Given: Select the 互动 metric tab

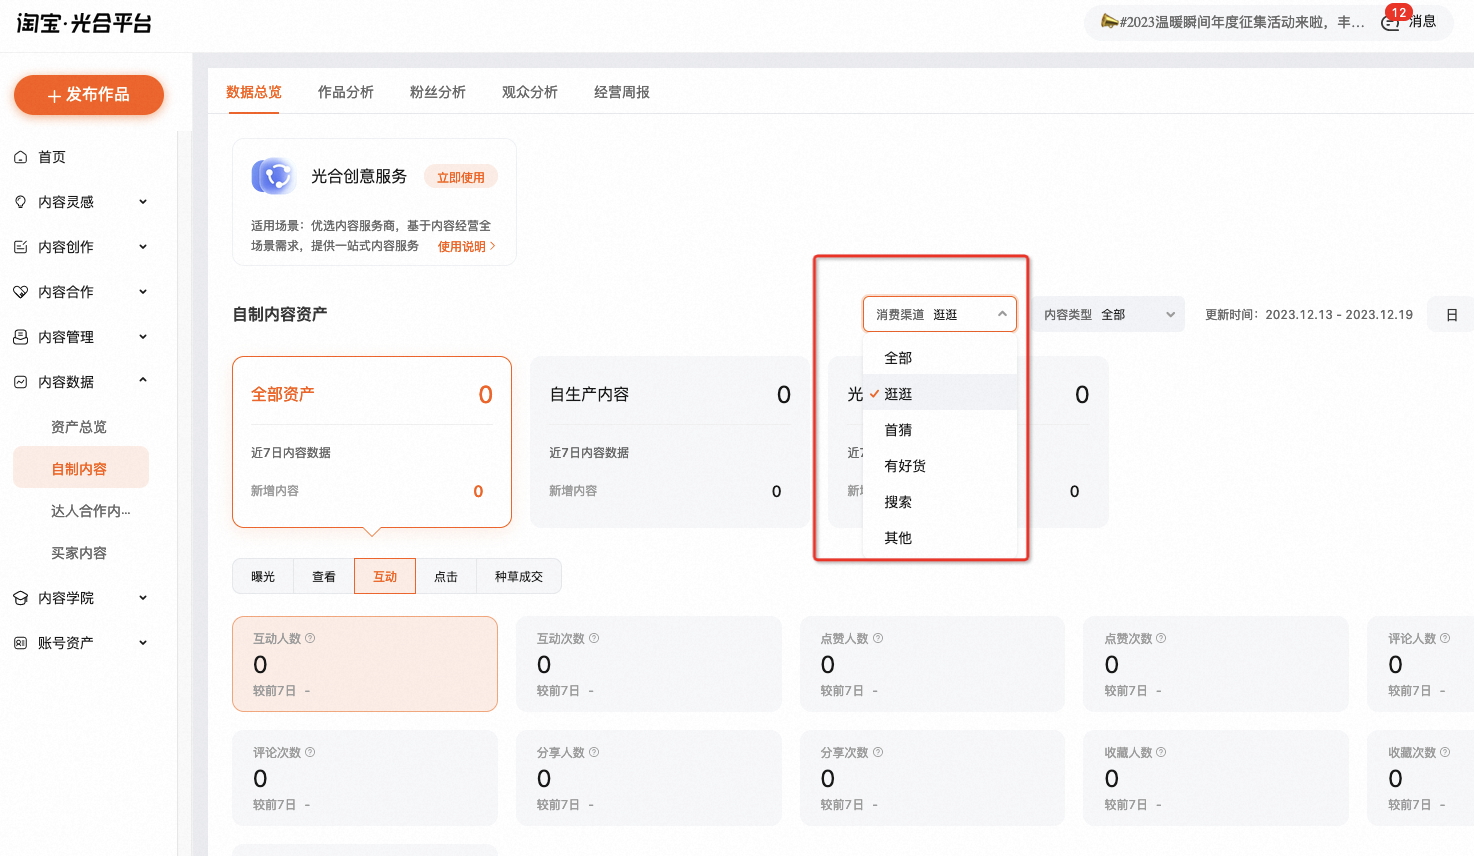Looking at the screenshot, I should [385, 576].
